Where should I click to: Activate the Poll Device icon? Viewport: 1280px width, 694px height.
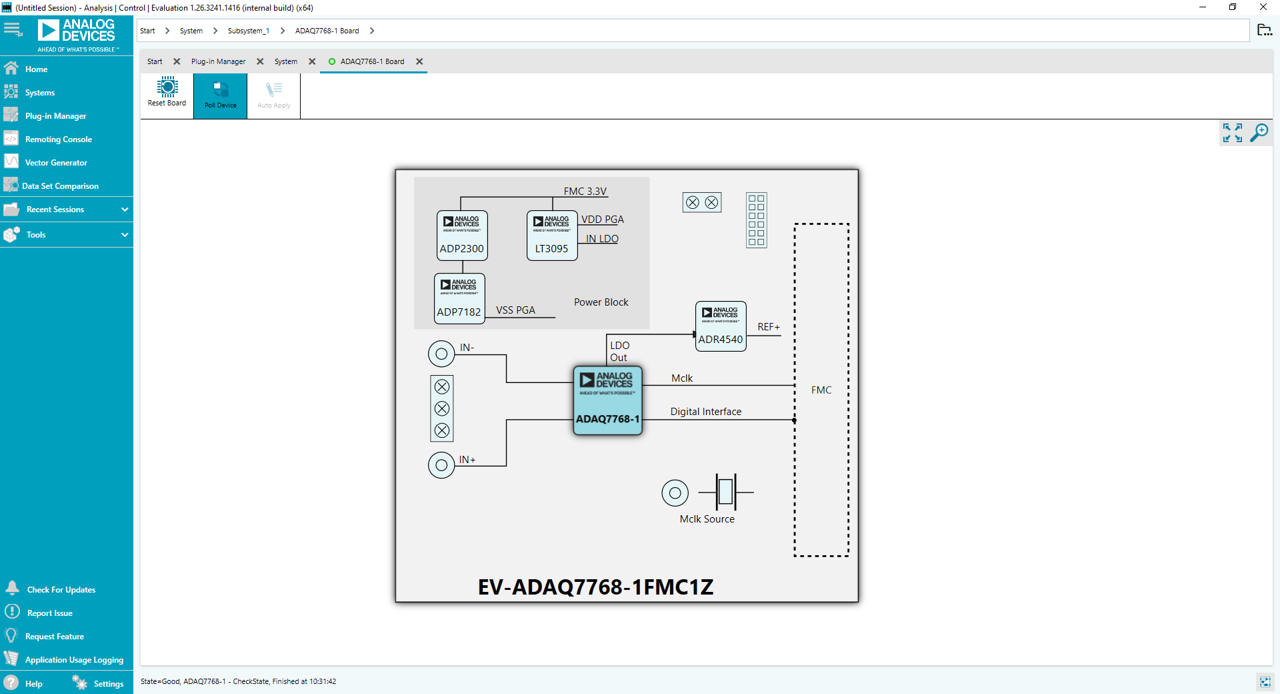220,95
